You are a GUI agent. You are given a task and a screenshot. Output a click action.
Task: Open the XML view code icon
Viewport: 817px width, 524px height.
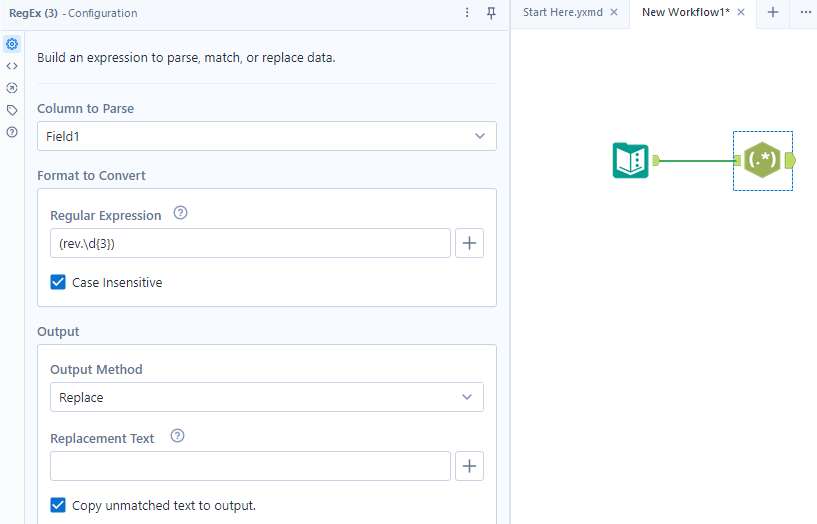12,66
